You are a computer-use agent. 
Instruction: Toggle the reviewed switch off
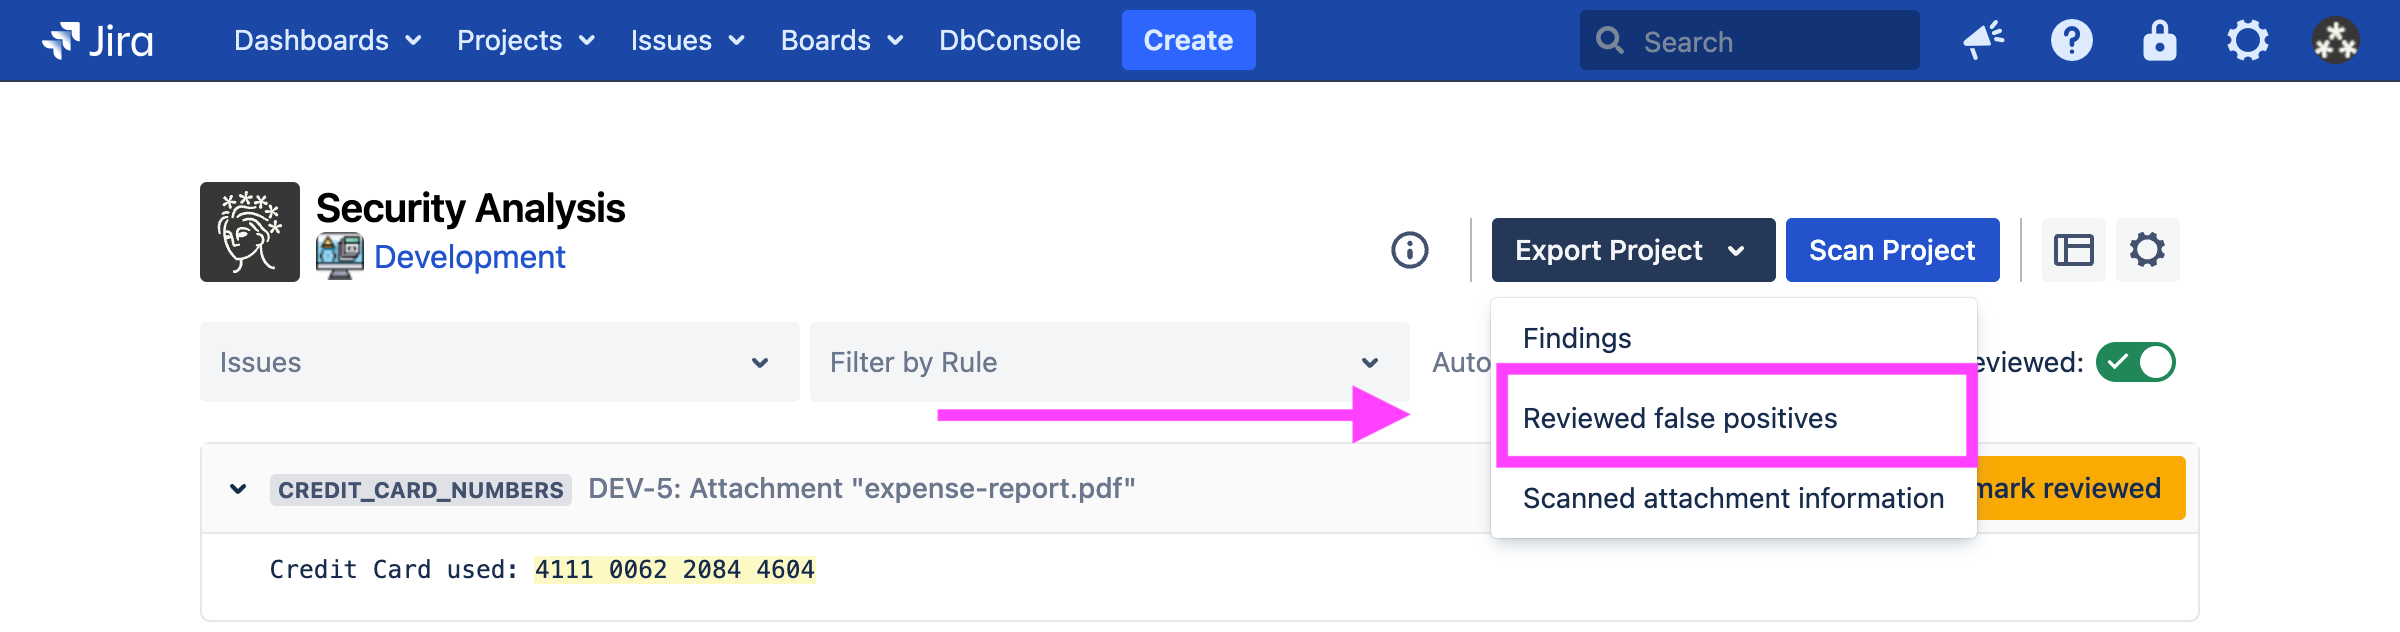coord(2135,362)
